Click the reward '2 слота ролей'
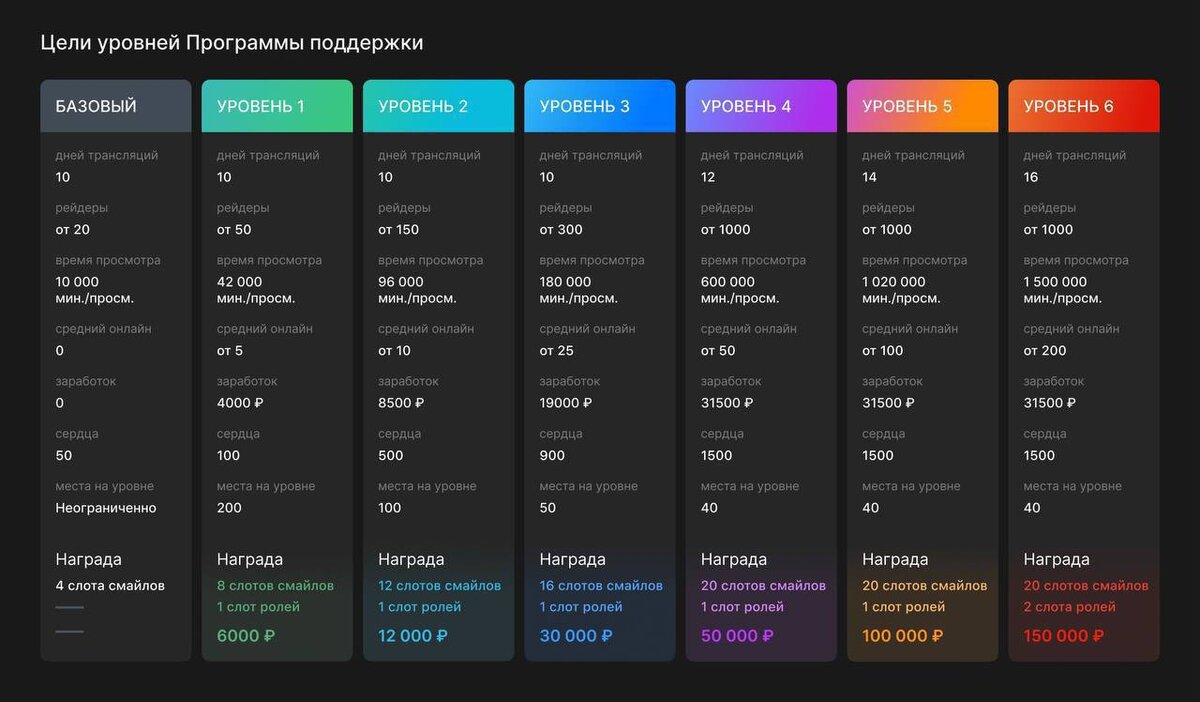 click(x=1069, y=607)
